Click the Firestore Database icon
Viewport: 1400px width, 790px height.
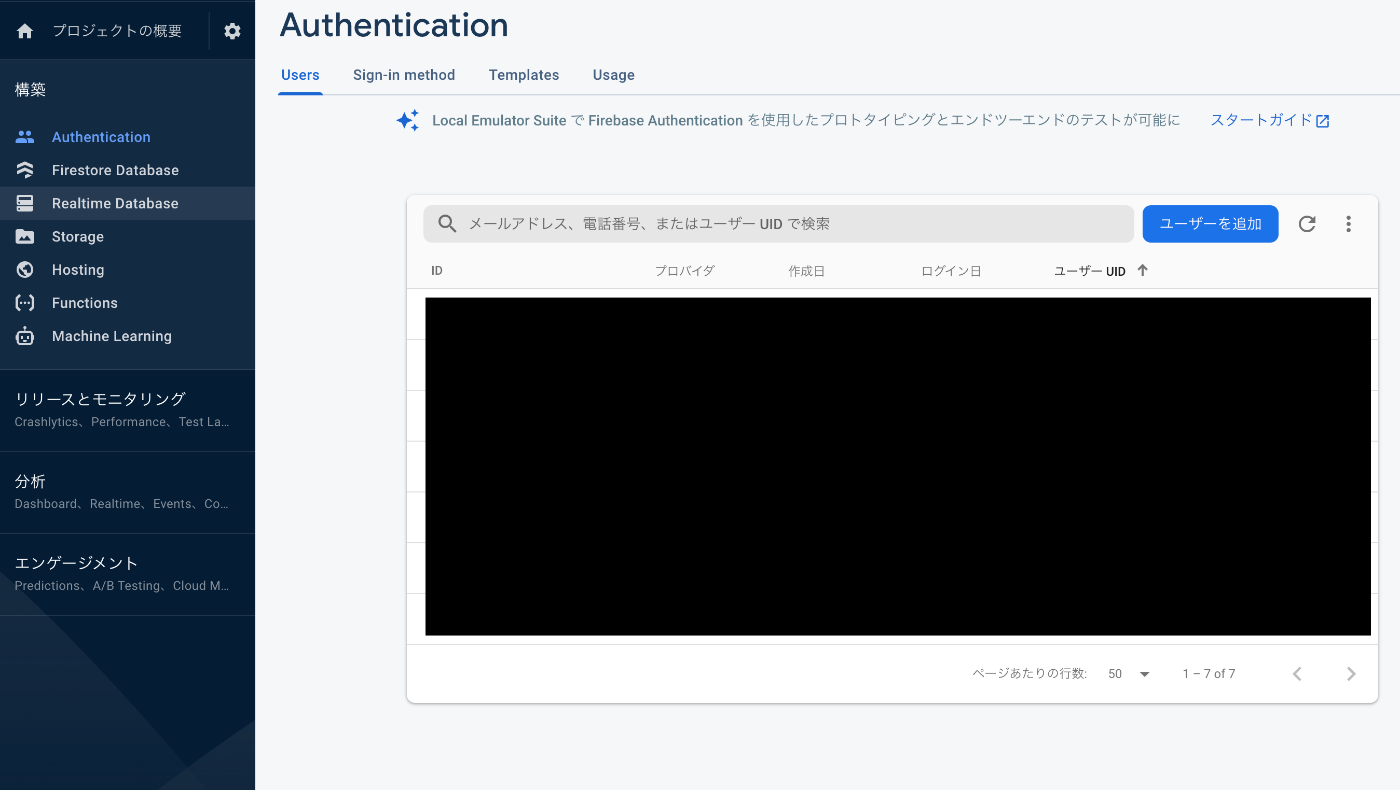(x=25, y=170)
